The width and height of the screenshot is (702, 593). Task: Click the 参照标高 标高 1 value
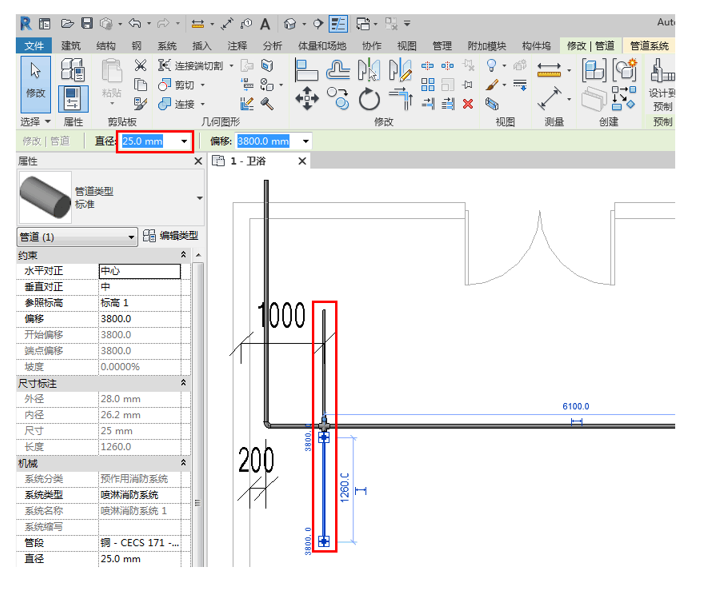coord(140,303)
